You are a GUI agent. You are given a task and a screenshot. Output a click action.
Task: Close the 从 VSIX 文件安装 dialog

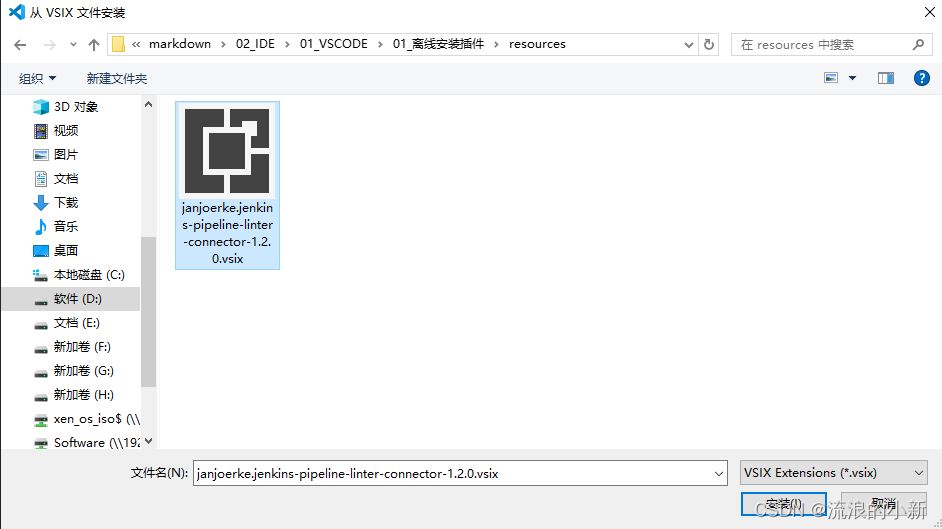(x=928, y=12)
